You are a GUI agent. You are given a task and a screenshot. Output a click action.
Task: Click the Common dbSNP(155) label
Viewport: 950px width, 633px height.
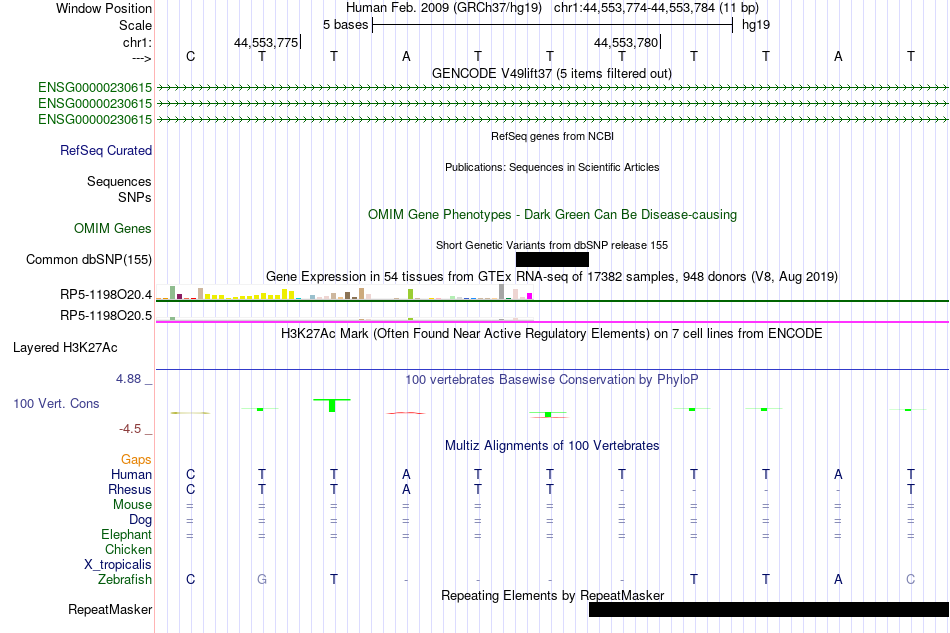89,259
